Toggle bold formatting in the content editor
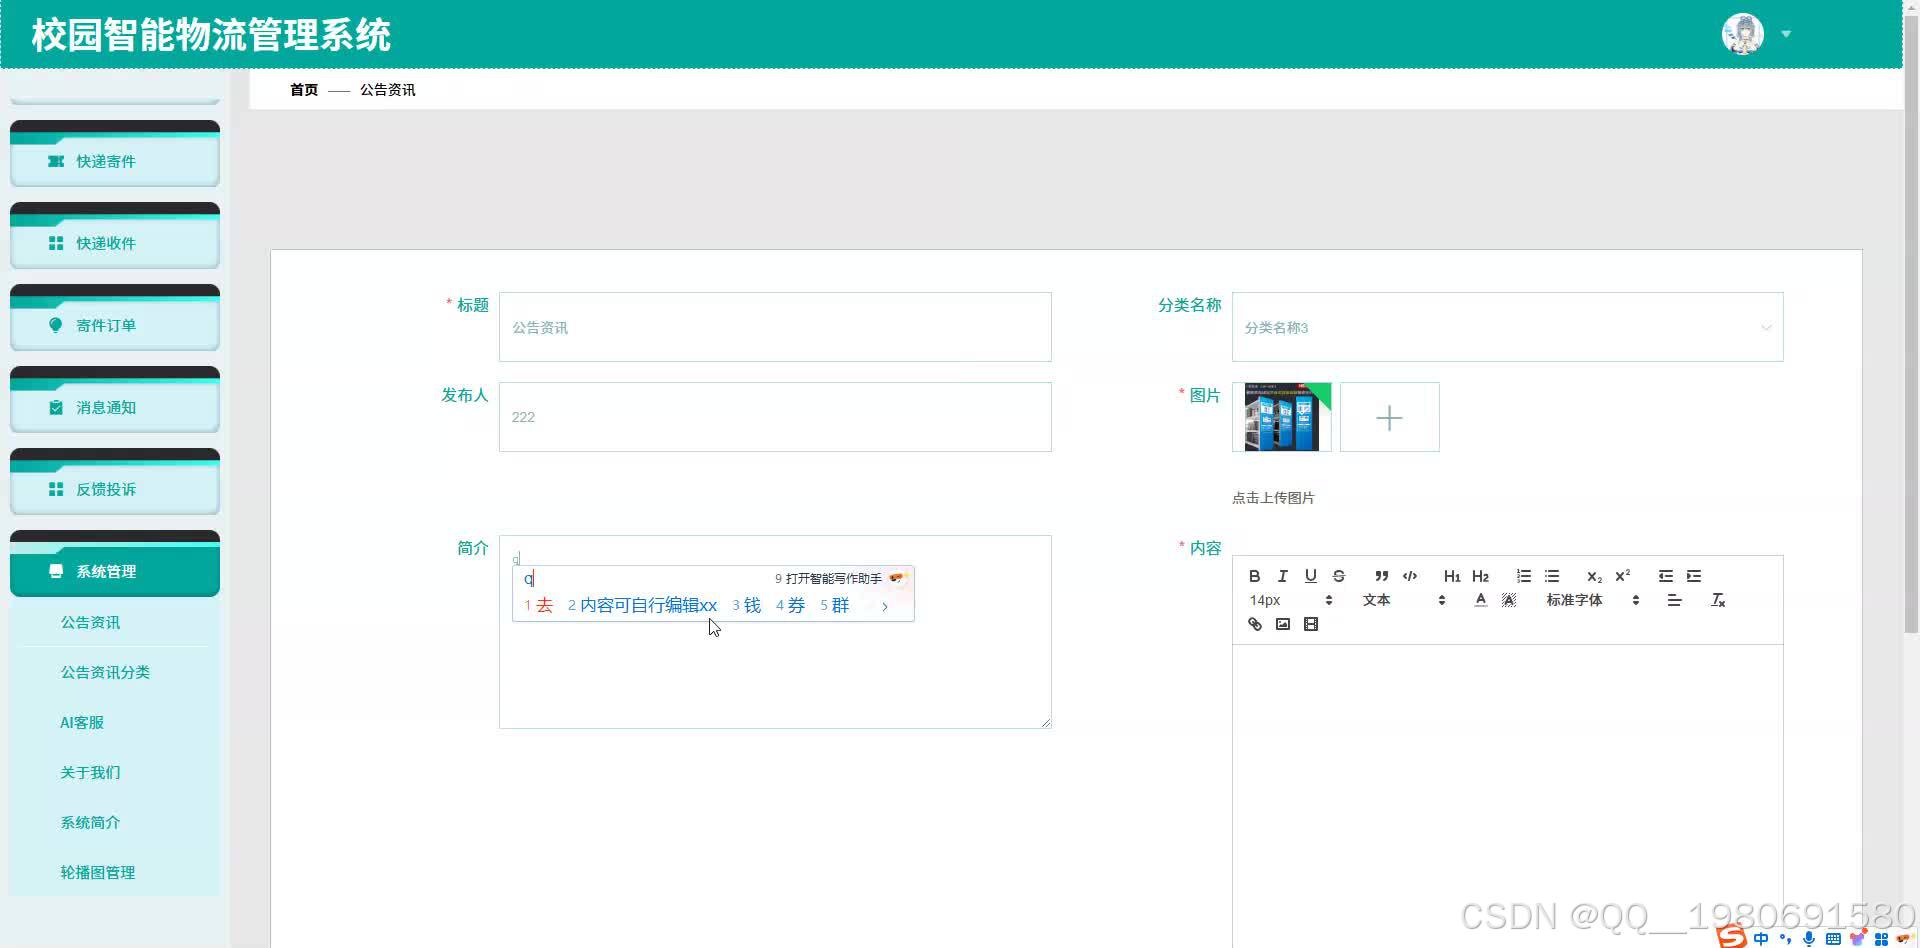 (1254, 576)
